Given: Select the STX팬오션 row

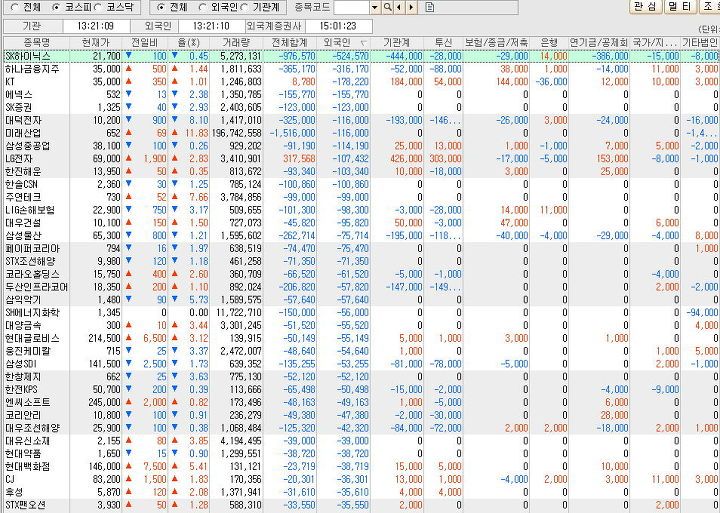Looking at the screenshot, I should click(x=361, y=505).
